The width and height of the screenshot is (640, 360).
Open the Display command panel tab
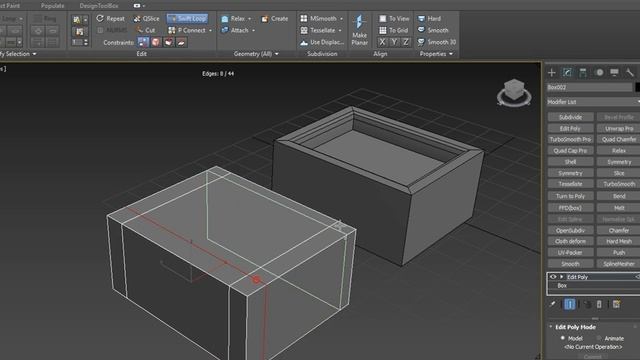[x=614, y=73]
